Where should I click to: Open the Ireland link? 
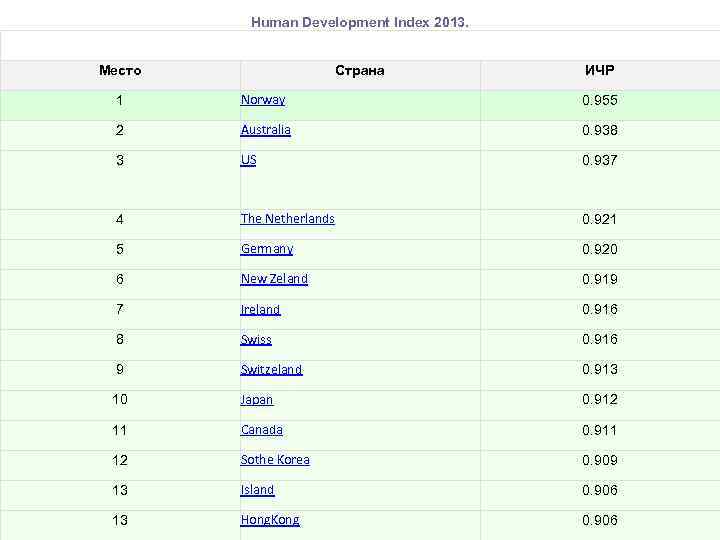tap(261, 310)
